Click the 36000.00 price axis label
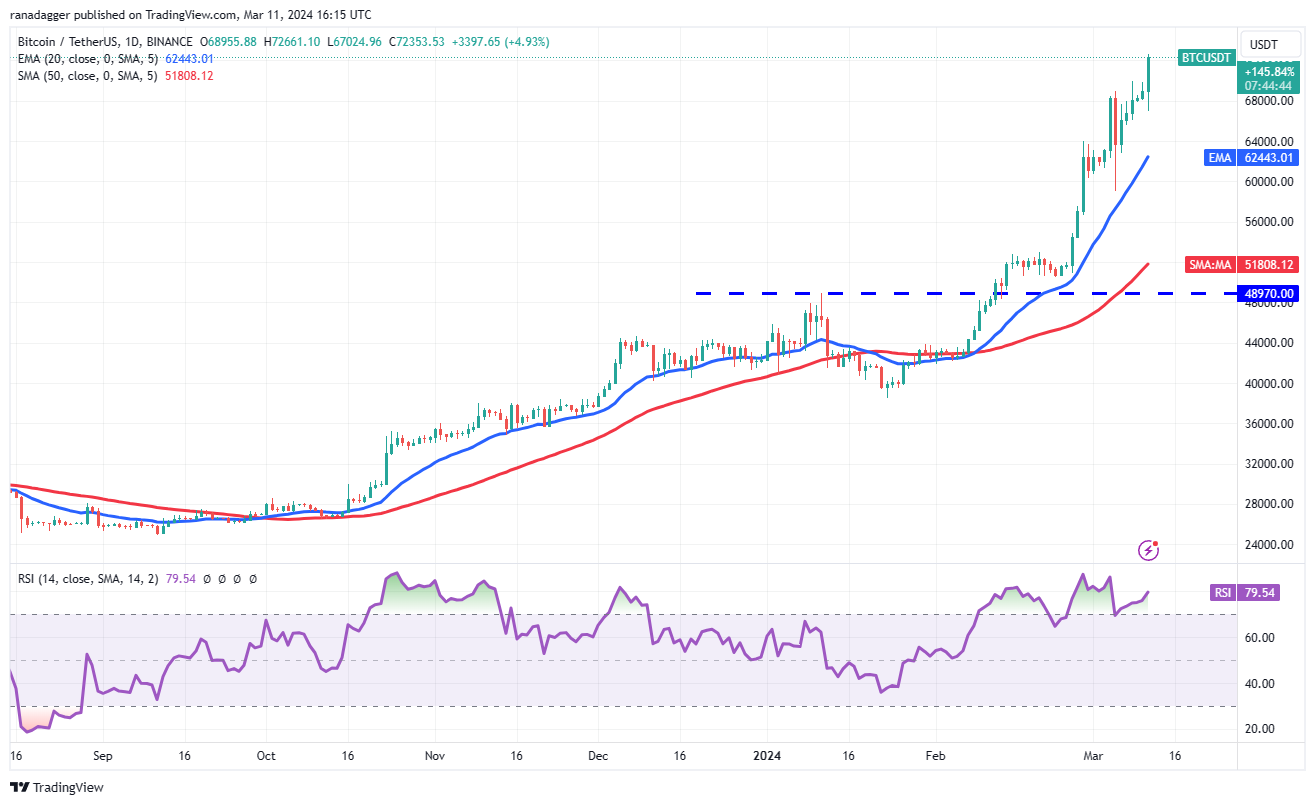 pyautogui.click(x=1269, y=424)
